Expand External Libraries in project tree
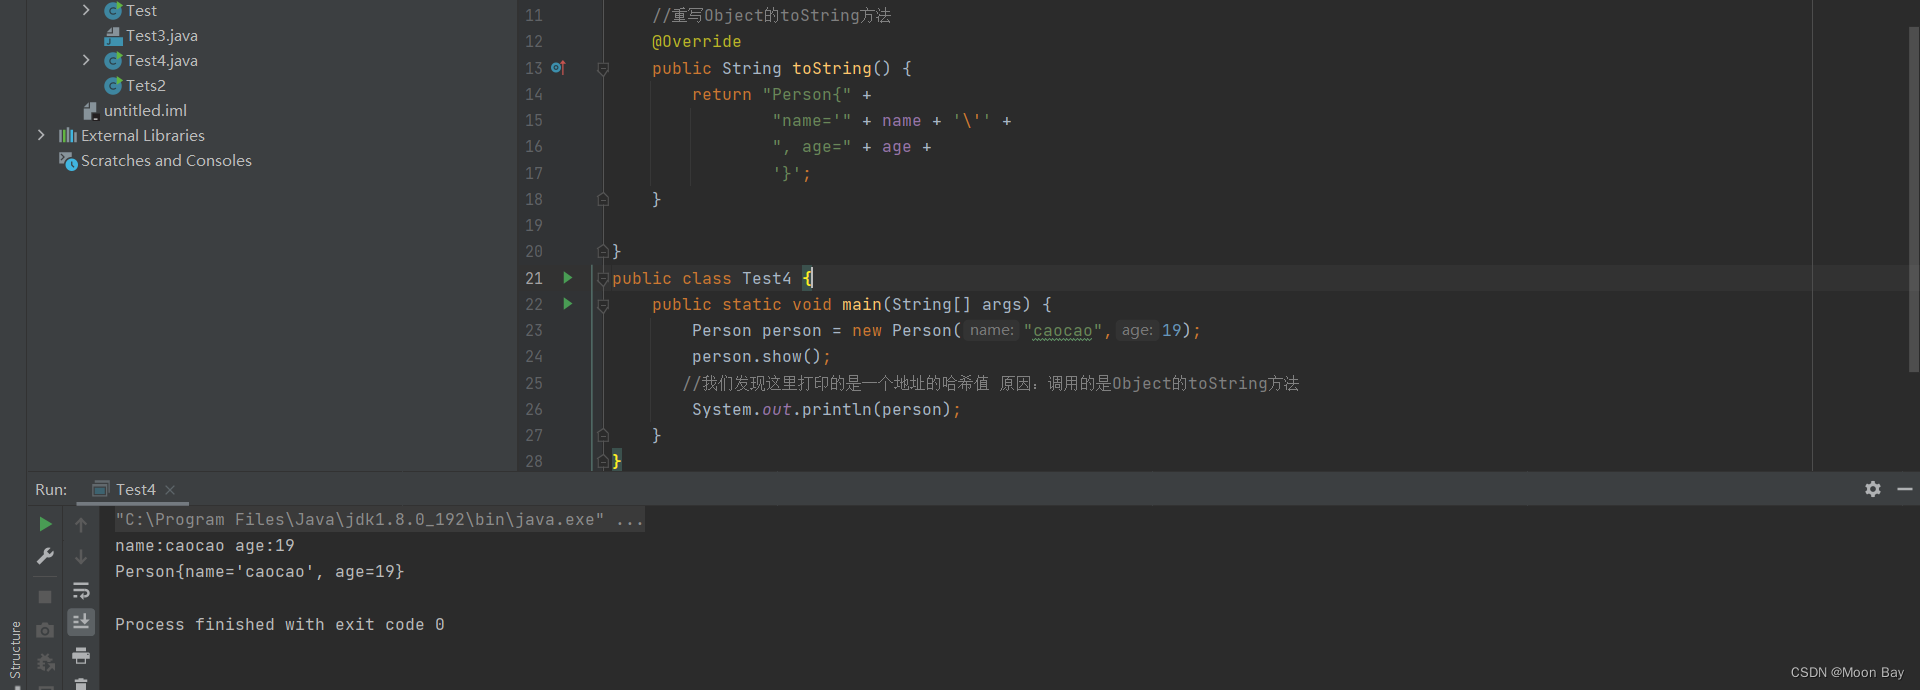The image size is (1920, 690). (x=41, y=135)
